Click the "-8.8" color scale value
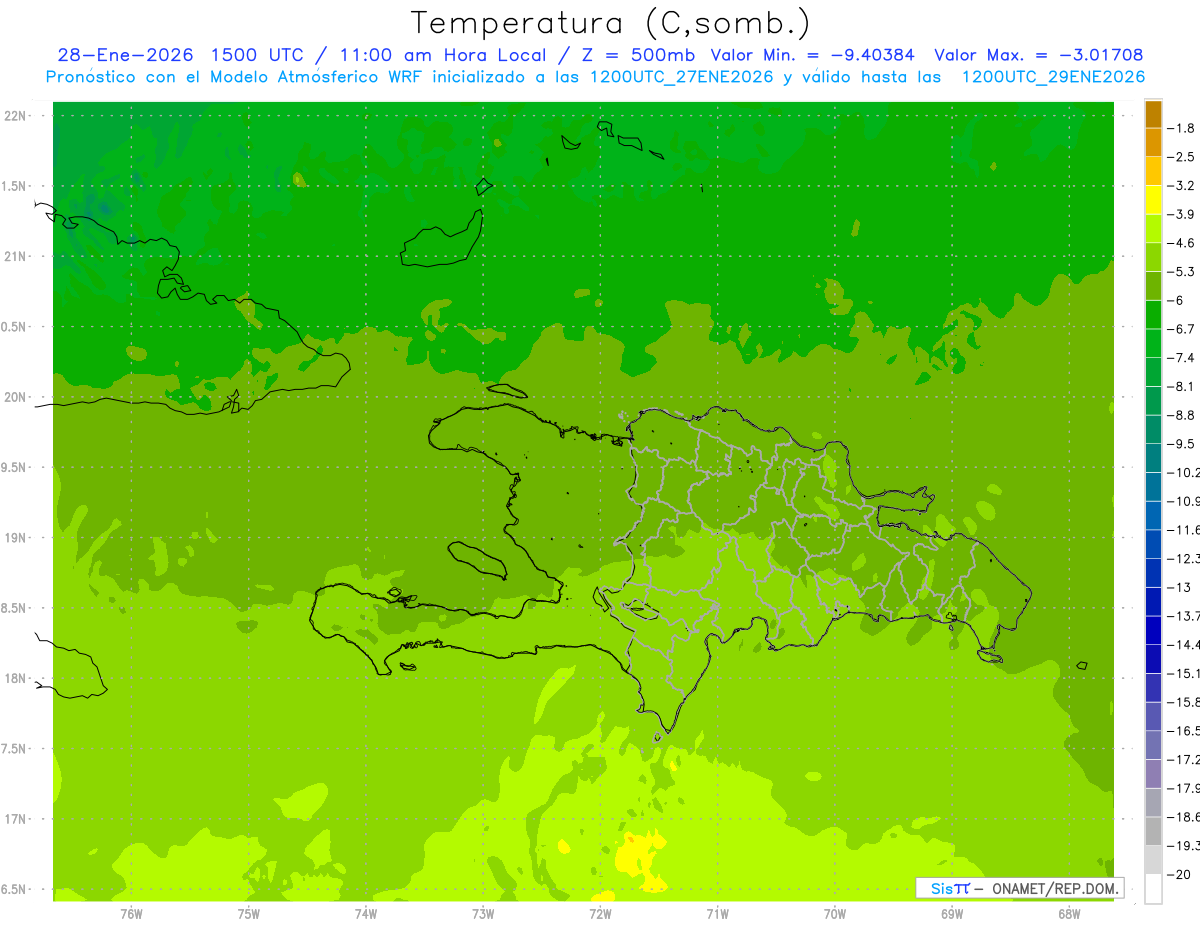Viewport: 1200px width, 927px height. coord(1181,415)
